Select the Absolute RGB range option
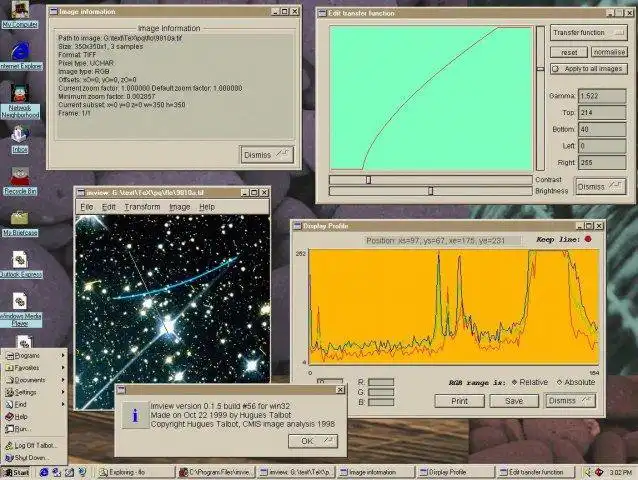 576,382
